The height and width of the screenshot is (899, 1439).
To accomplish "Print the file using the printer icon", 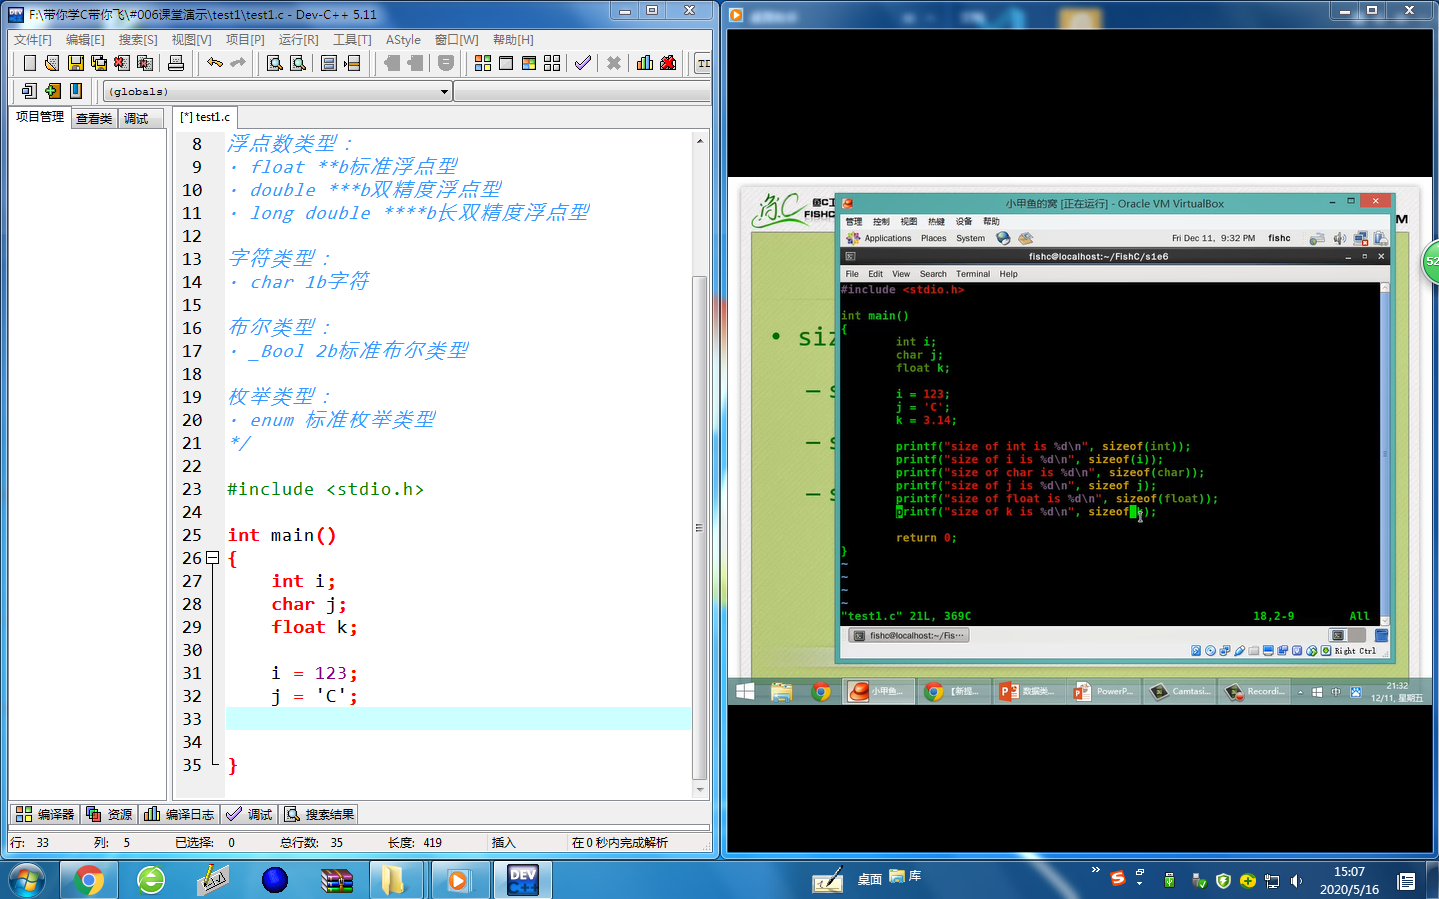I will [x=176, y=63].
